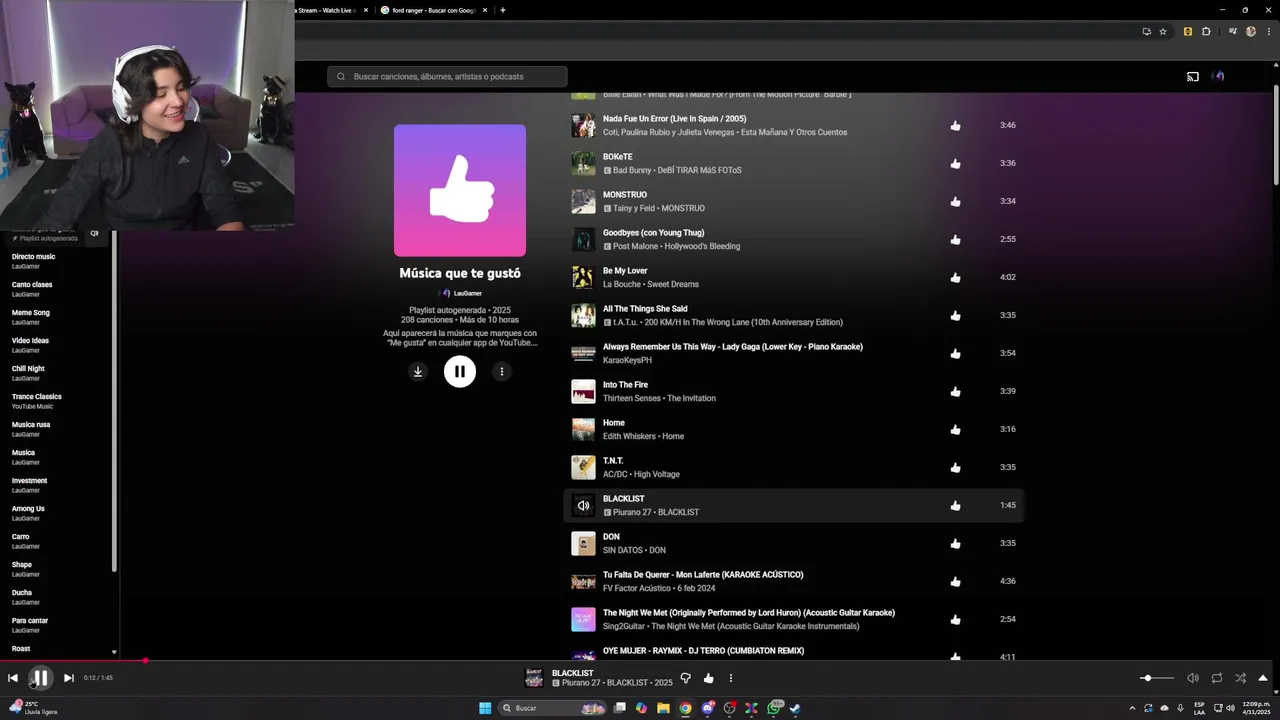The width and height of the screenshot is (1280, 720).
Task: Click thumbs-up on the T.N.T. row
Action: (955, 467)
